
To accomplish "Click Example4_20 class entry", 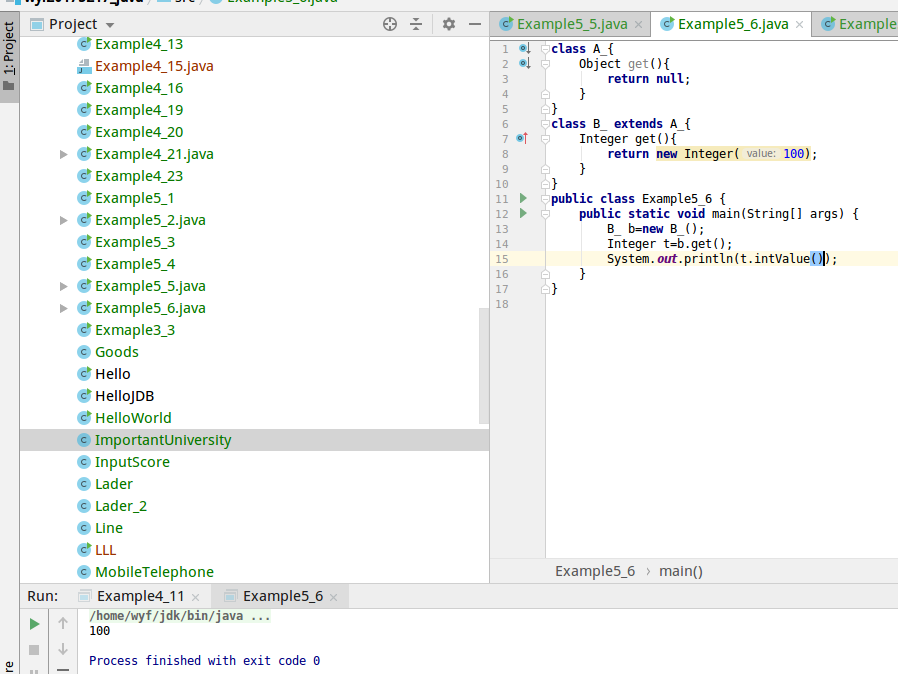I will (x=139, y=132).
